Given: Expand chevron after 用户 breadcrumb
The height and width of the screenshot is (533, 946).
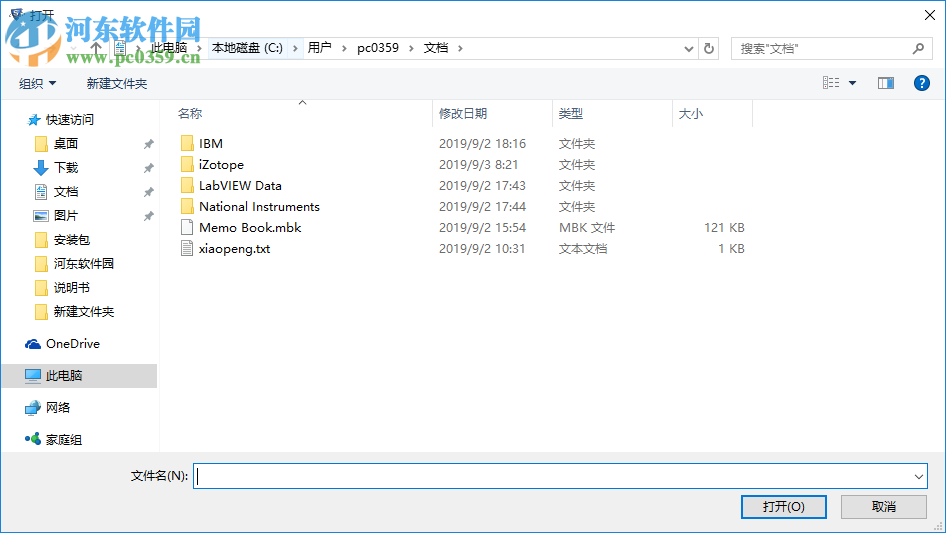Looking at the screenshot, I should pyautogui.click(x=344, y=48).
